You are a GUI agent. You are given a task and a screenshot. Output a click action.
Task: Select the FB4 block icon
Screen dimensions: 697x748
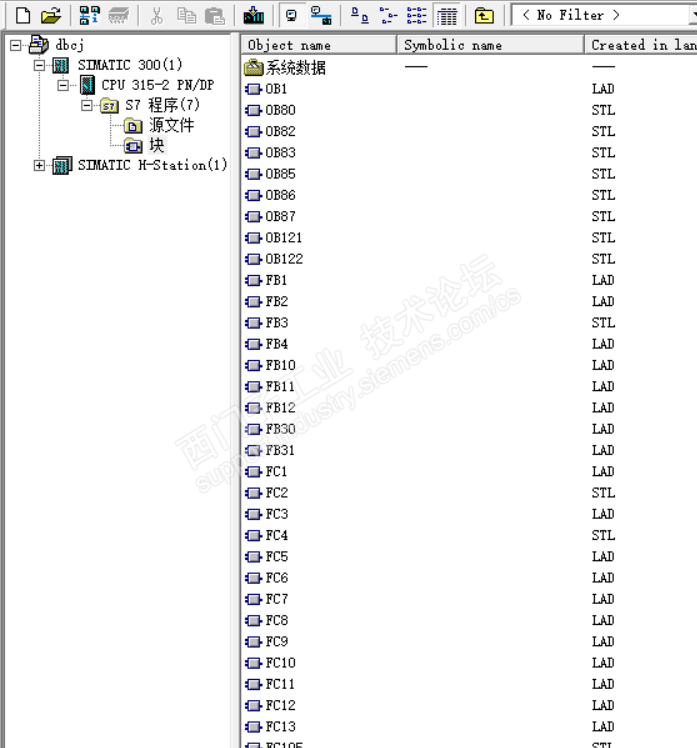(x=253, y=344)
